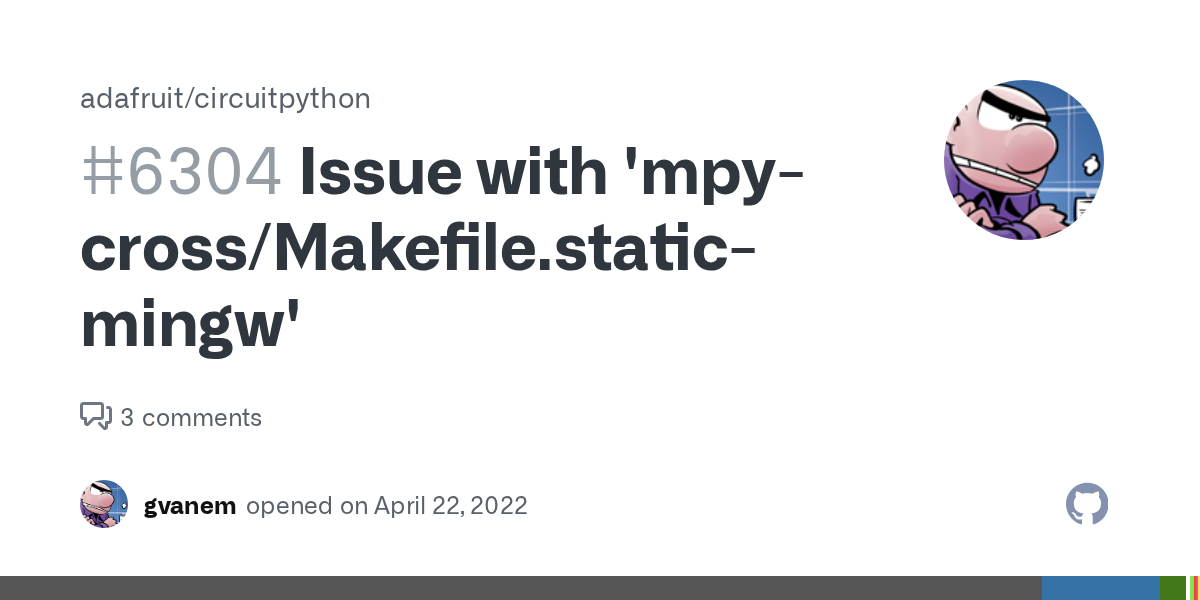Open the gvanem username link
The height and width of the screenshot is (600, 1200).
(x=190, y=506)
